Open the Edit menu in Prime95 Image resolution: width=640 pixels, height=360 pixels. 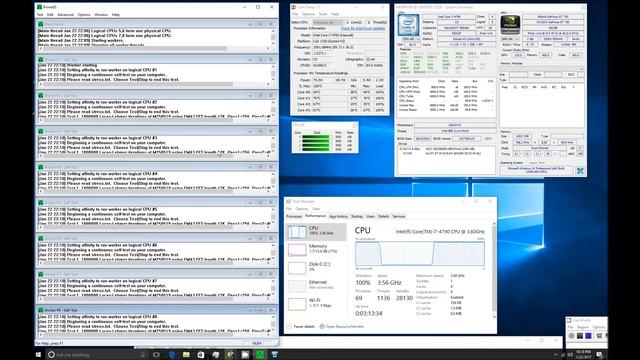pyautogui.click(x=50, y=15)
